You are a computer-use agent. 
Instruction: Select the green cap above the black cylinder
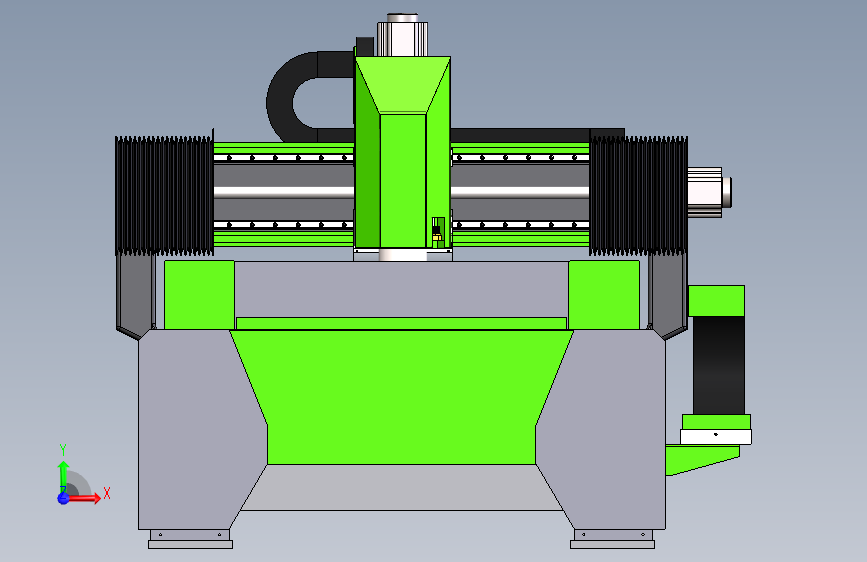coord(717,301)
